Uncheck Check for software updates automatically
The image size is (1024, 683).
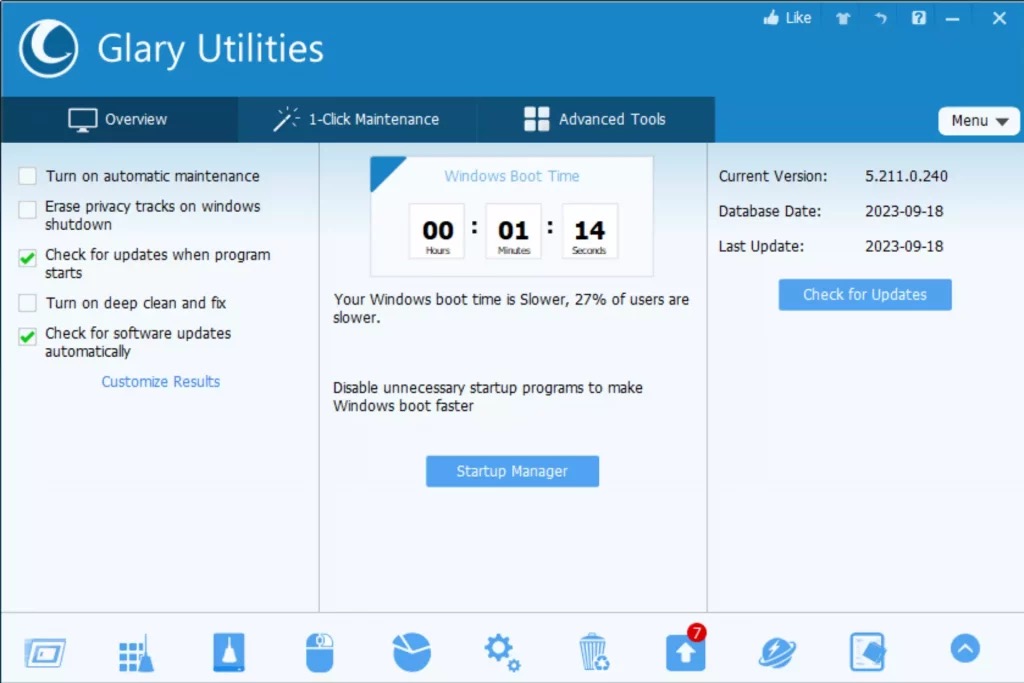coord(27,336)
